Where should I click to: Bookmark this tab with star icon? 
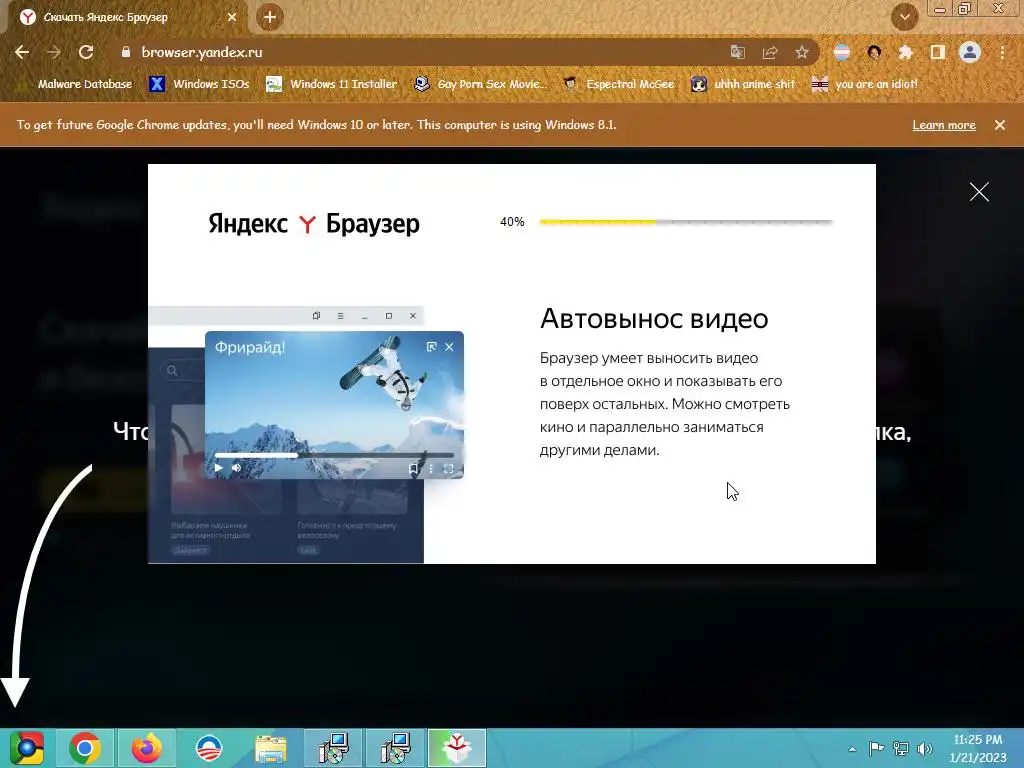point(802,52)
